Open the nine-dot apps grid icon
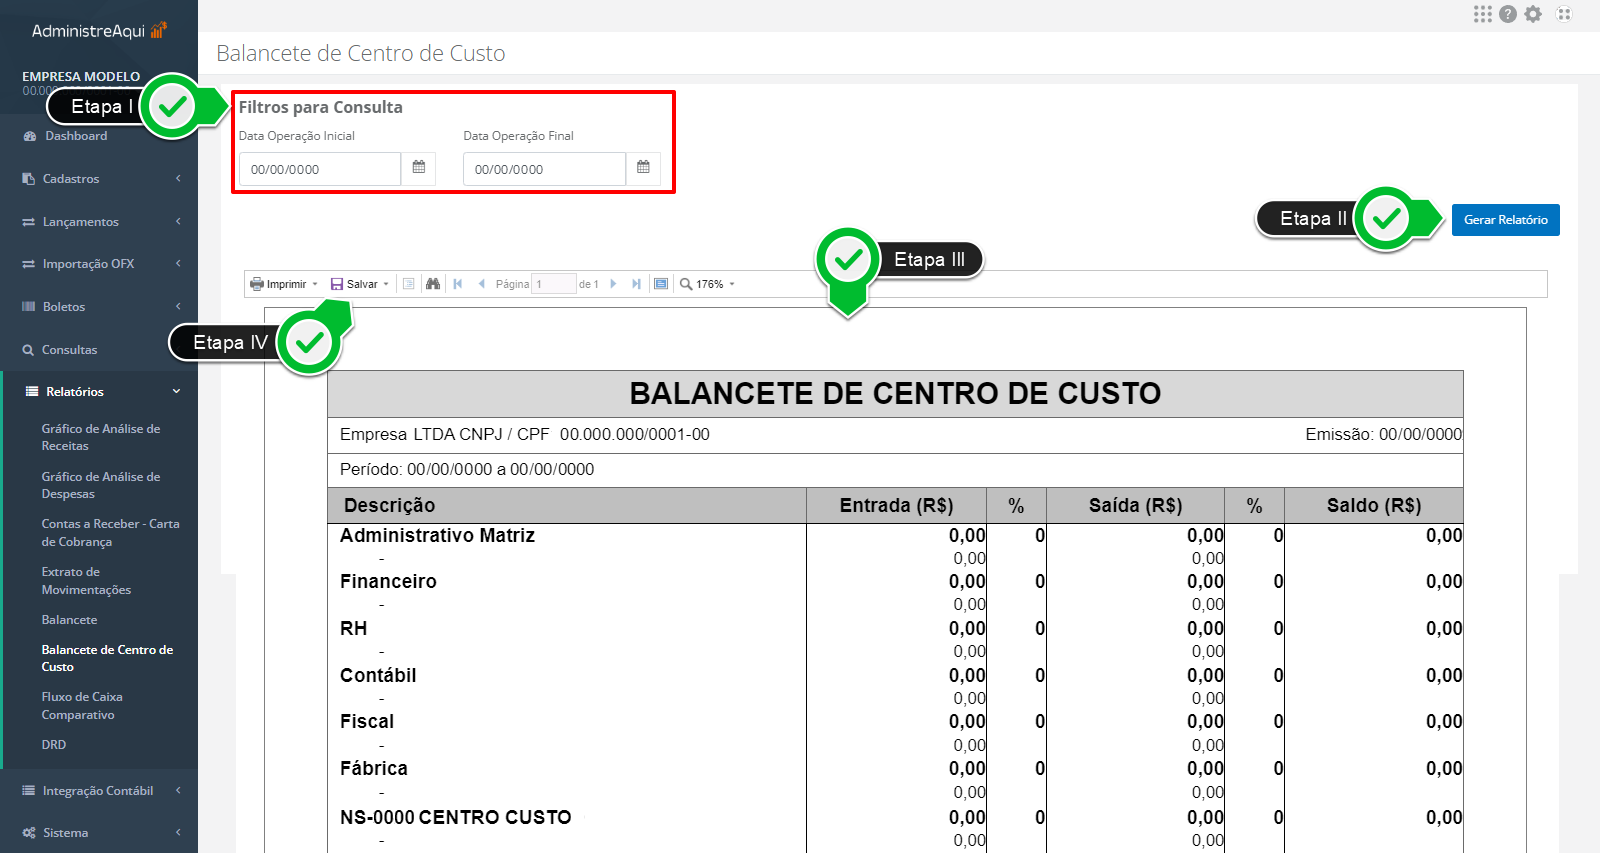Image resolution: width=1600 pixels, height=853 pixels. pyautogui.click(x=1482, y=14)
